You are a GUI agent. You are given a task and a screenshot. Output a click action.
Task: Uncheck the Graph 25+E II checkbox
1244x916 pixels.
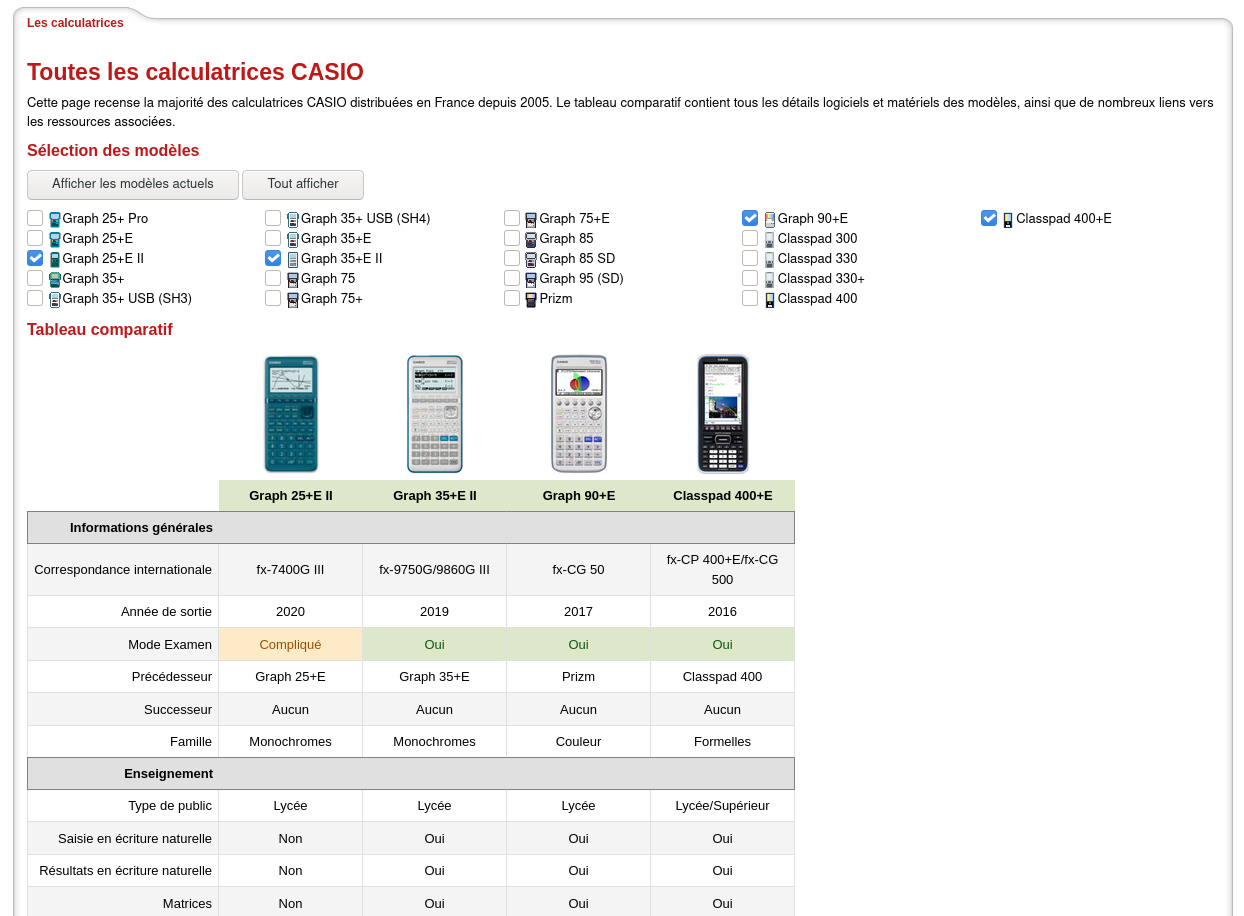tap(35, 258)
